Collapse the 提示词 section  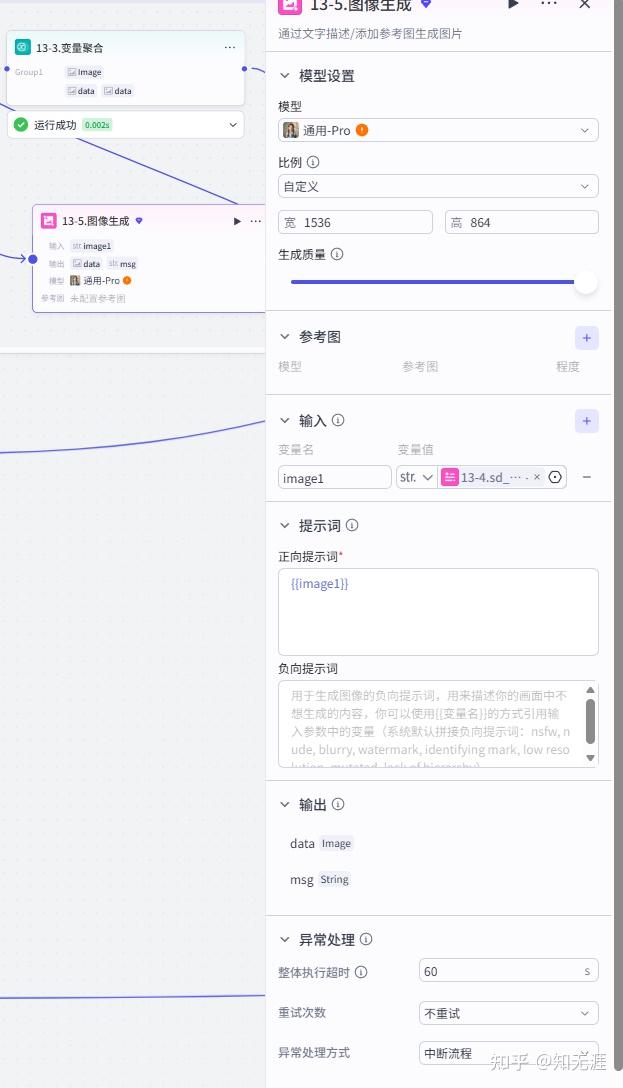tap(284, 525)
